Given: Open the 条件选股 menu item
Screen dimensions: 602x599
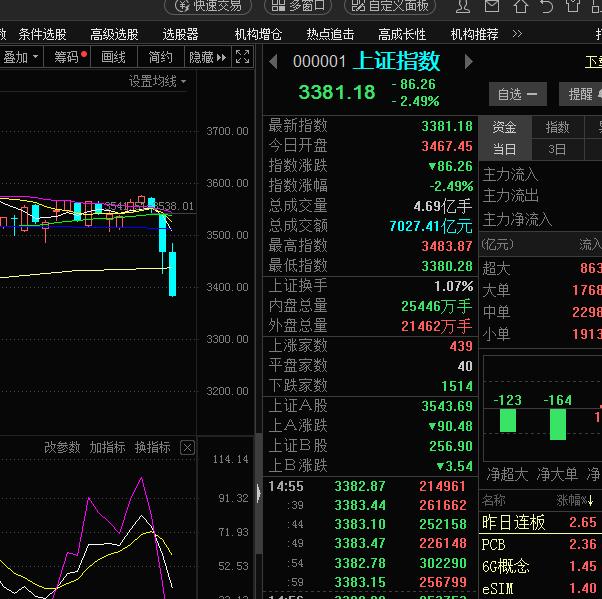Looking at the screenshot, I should click(x=42, y=35).
